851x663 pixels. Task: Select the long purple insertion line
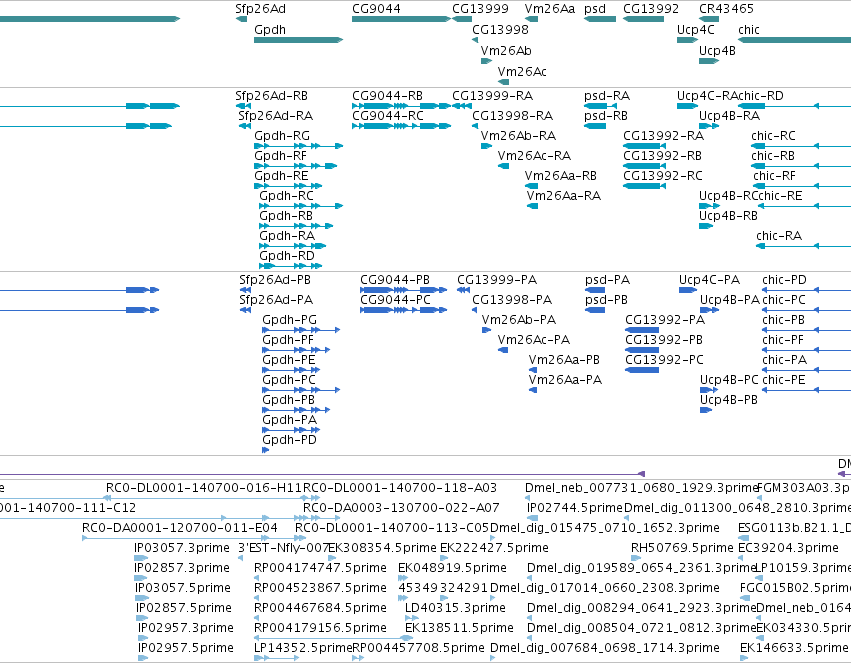point(322,474)
